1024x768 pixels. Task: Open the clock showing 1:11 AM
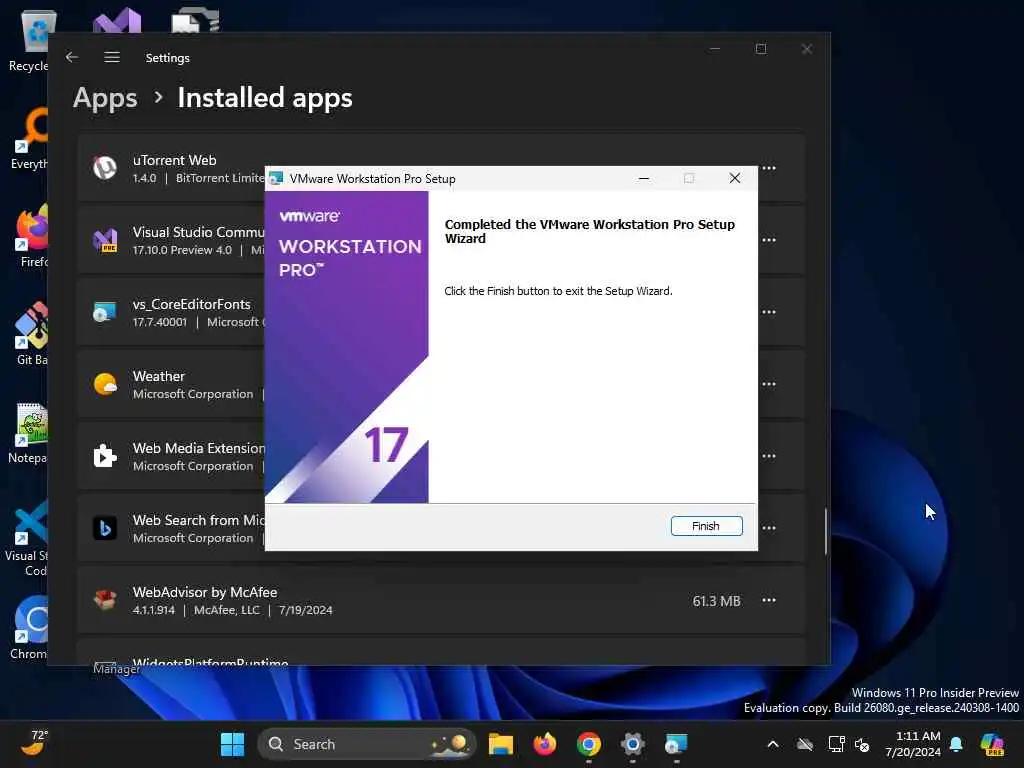point(913,744)
